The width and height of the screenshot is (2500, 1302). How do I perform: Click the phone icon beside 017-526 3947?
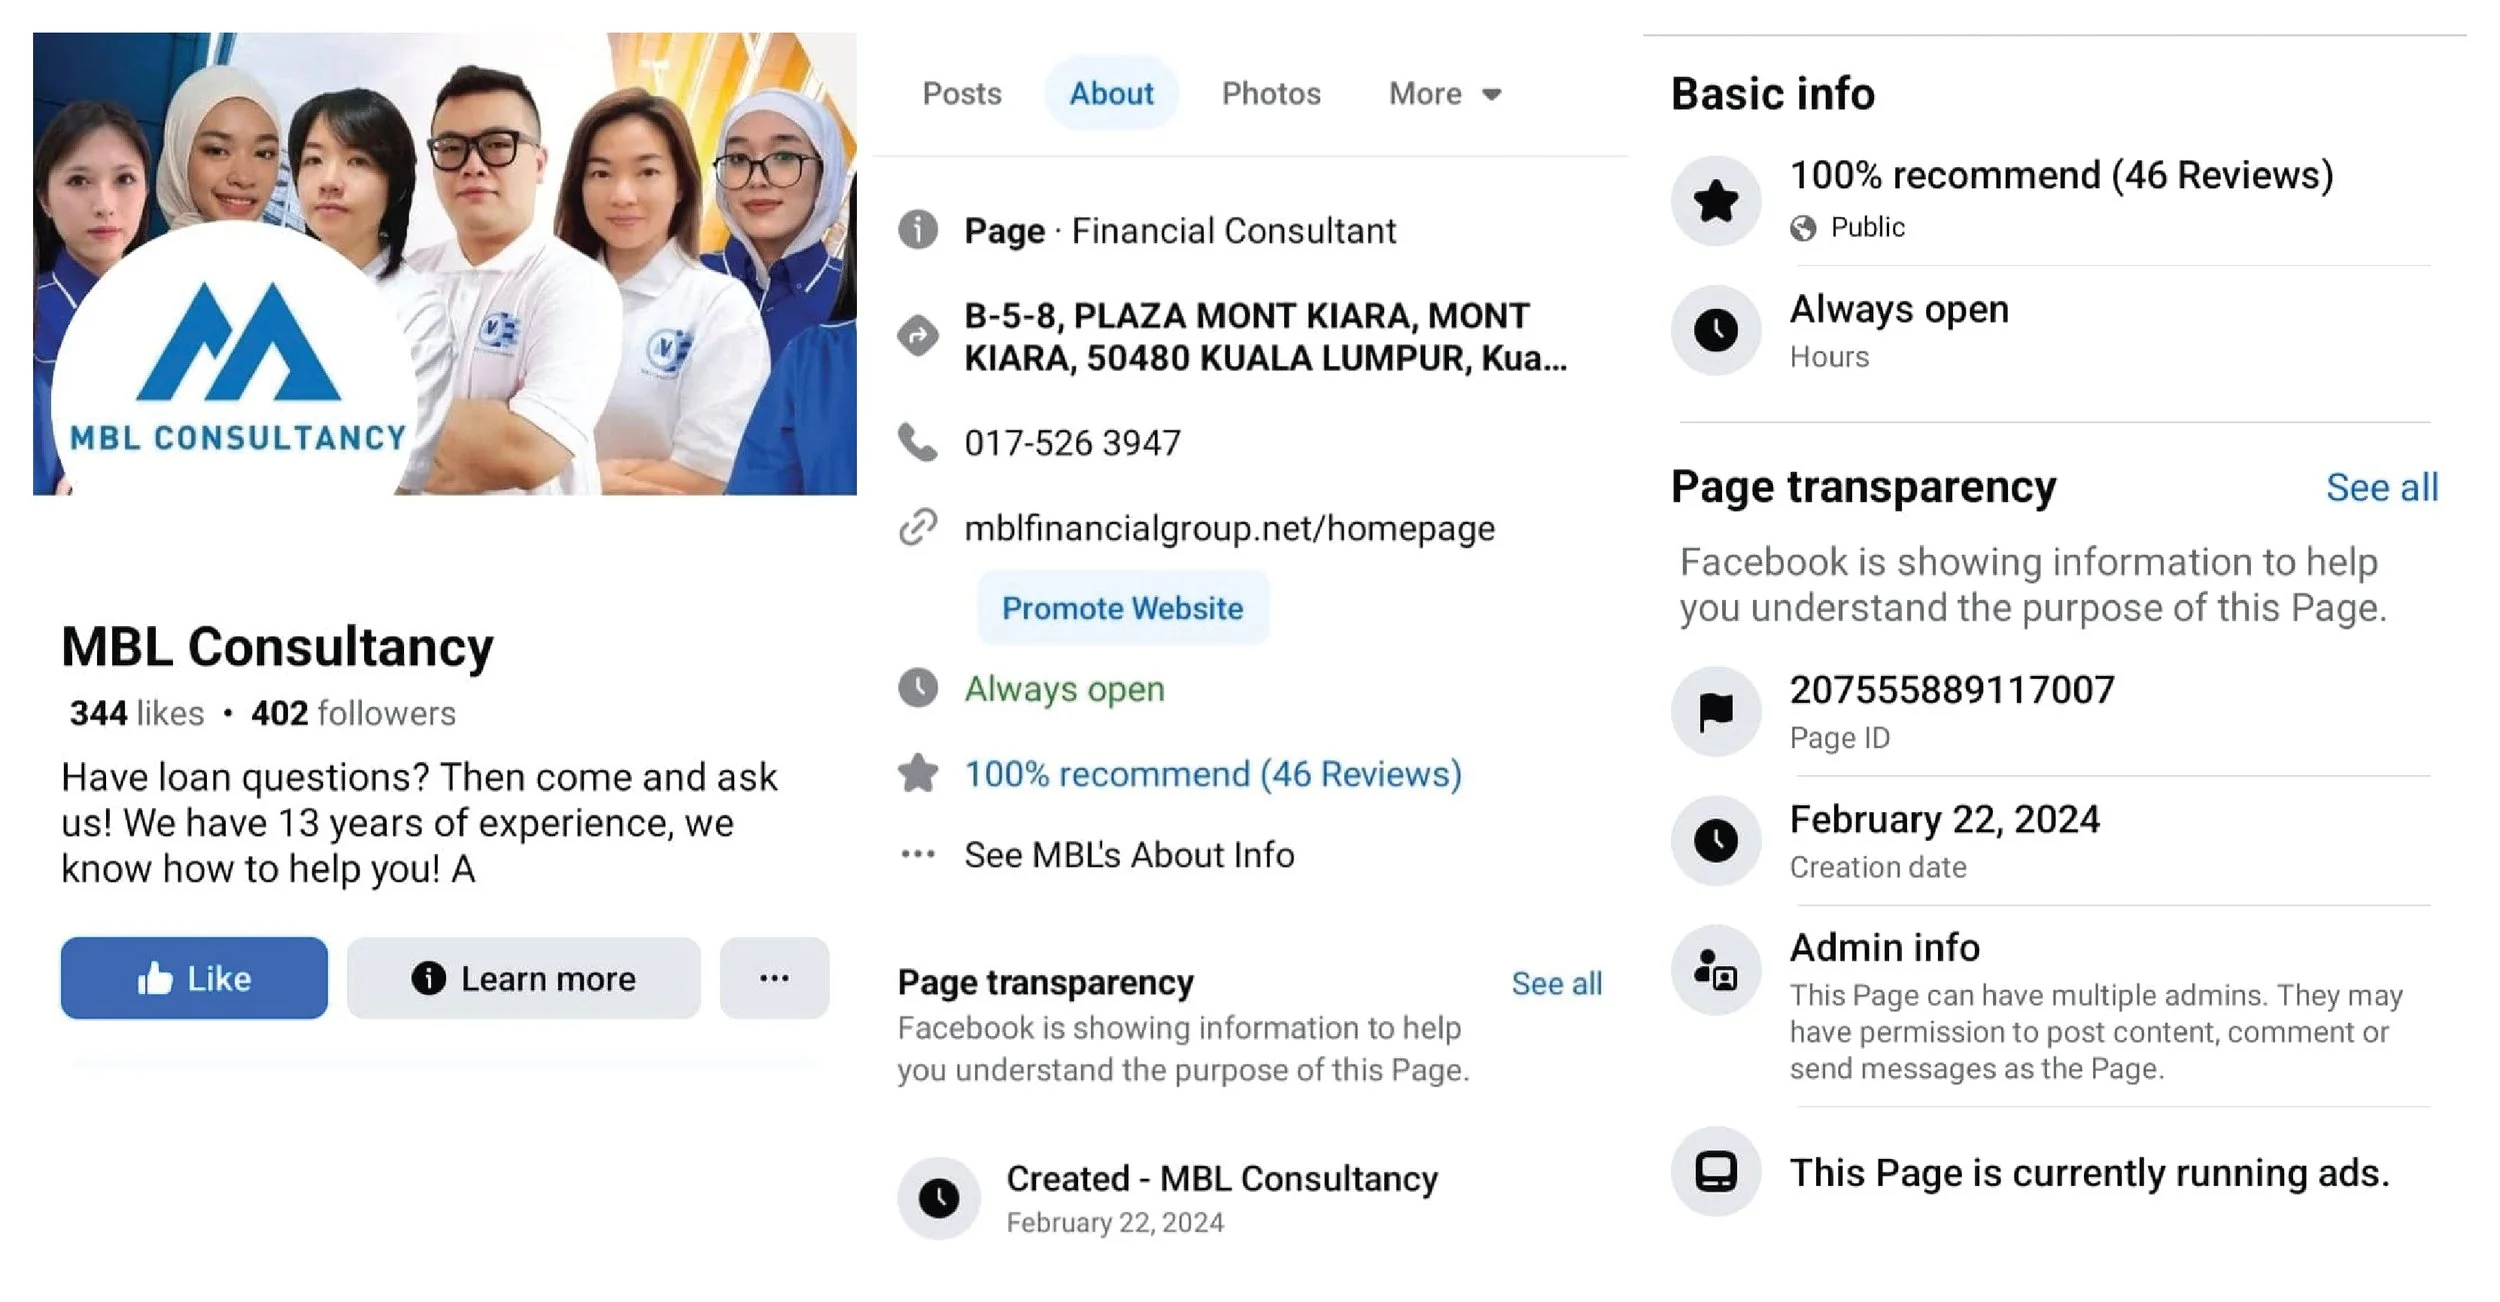917,442
